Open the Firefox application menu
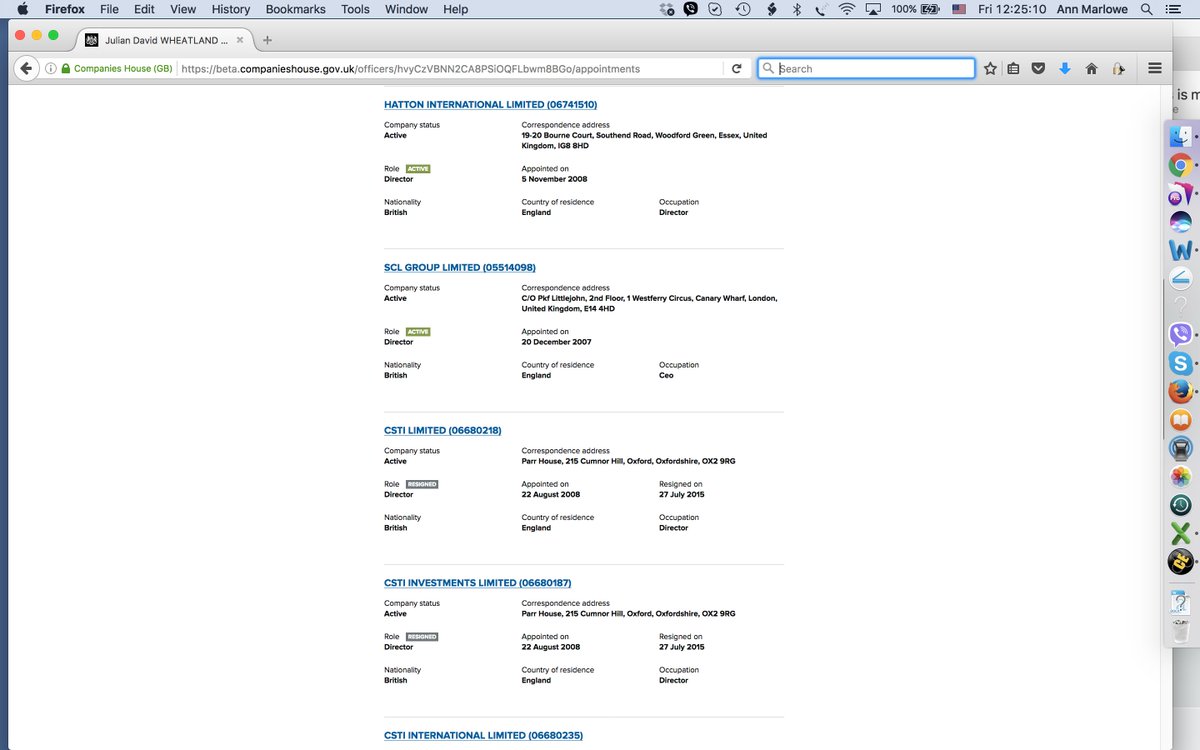The width and height of the screenshot is (1200, 750). coord(64,9)
